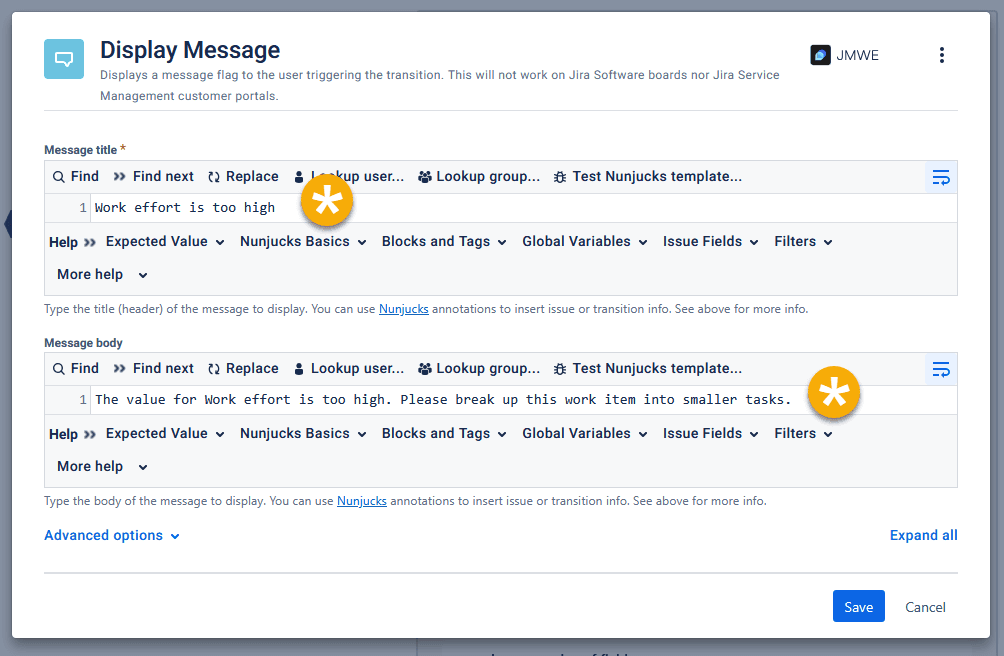Toggle line wrap in Message title editor
1004x656 pixels.
point(941,177)
